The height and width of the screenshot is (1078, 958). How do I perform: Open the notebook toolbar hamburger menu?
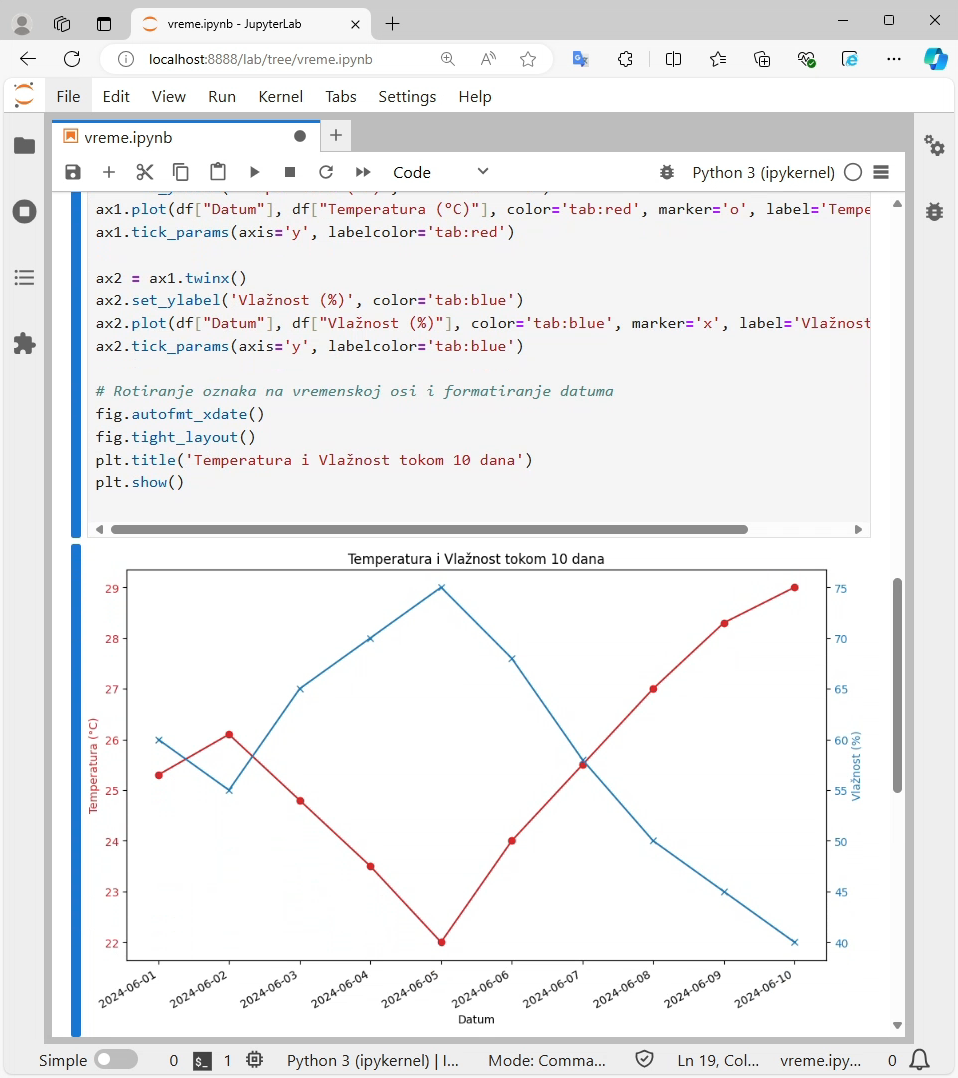[881, 172]
